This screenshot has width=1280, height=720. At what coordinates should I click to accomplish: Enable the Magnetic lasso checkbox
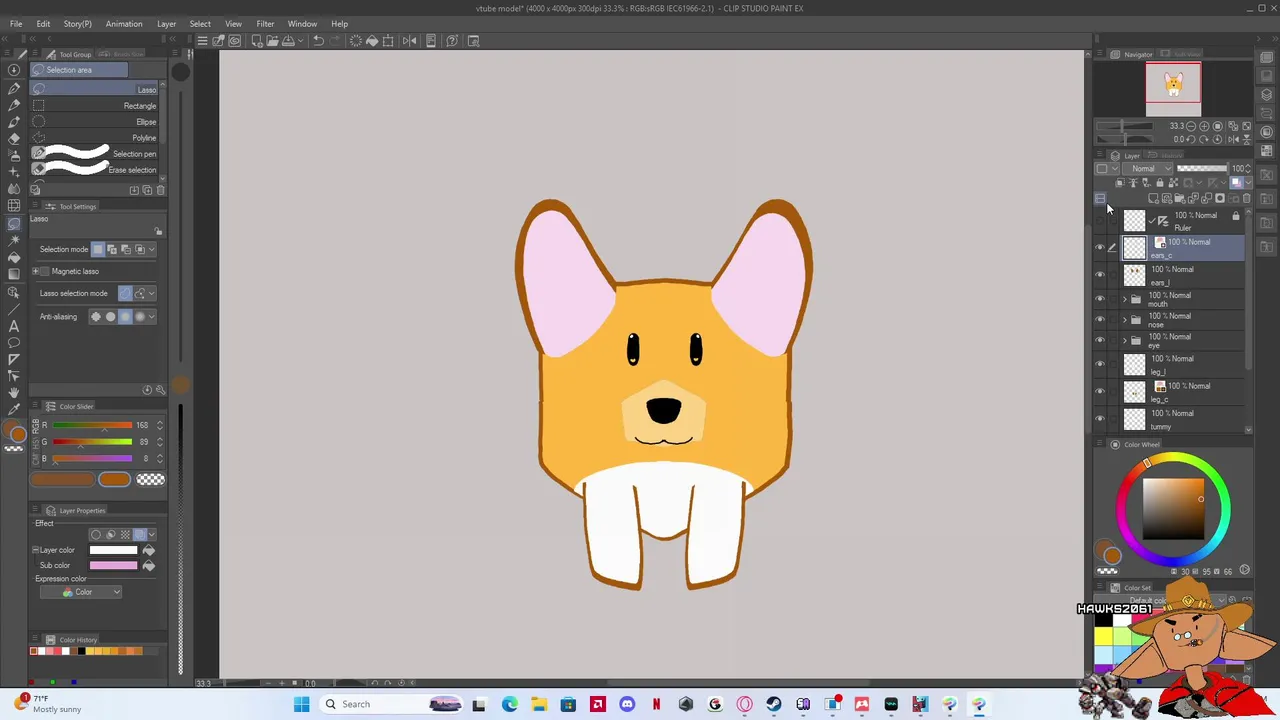coord(45,271)
